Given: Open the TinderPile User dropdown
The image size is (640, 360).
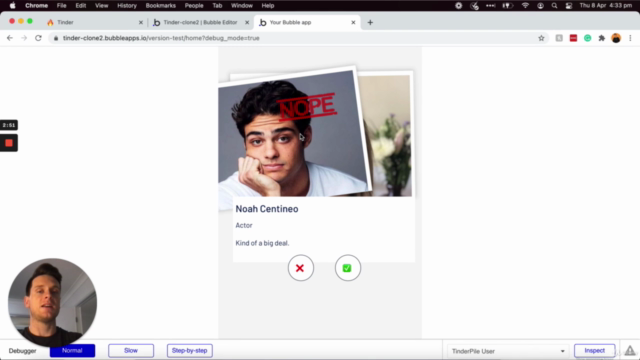Looking at the screenshot, I should coord(508,351).
